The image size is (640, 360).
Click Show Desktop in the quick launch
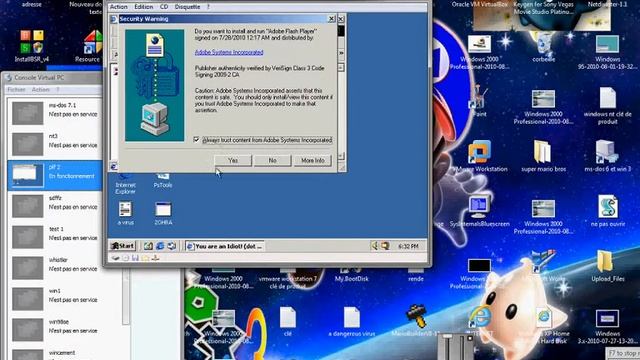(148, 246)
